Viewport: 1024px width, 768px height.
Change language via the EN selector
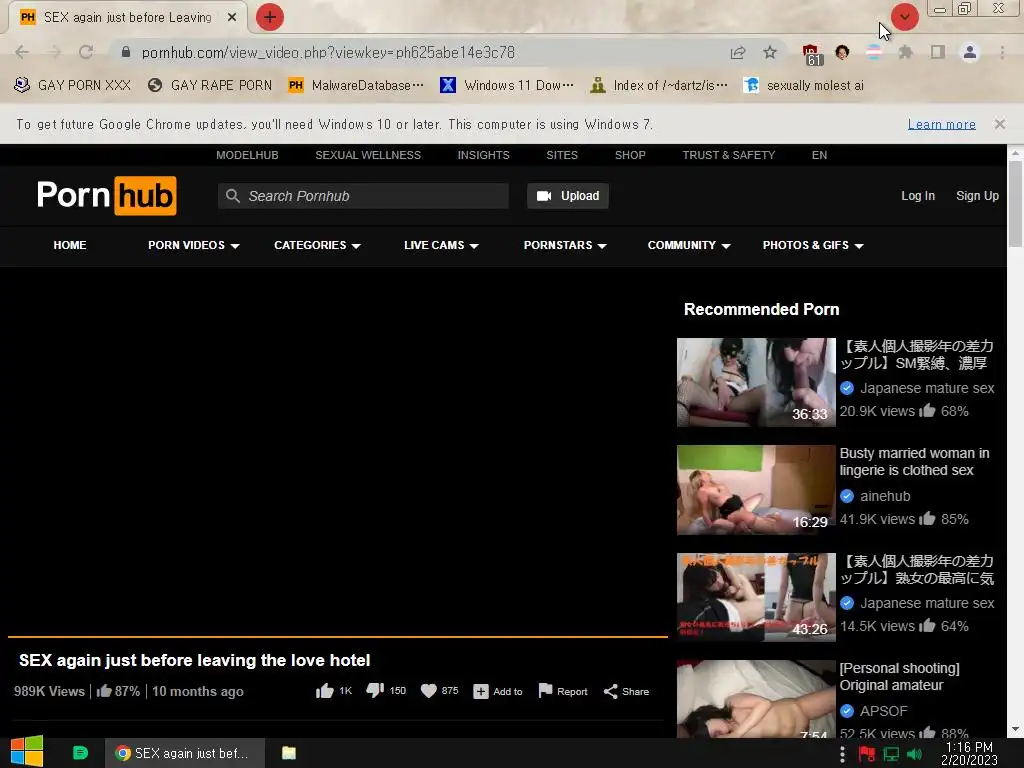coord(819,155)
